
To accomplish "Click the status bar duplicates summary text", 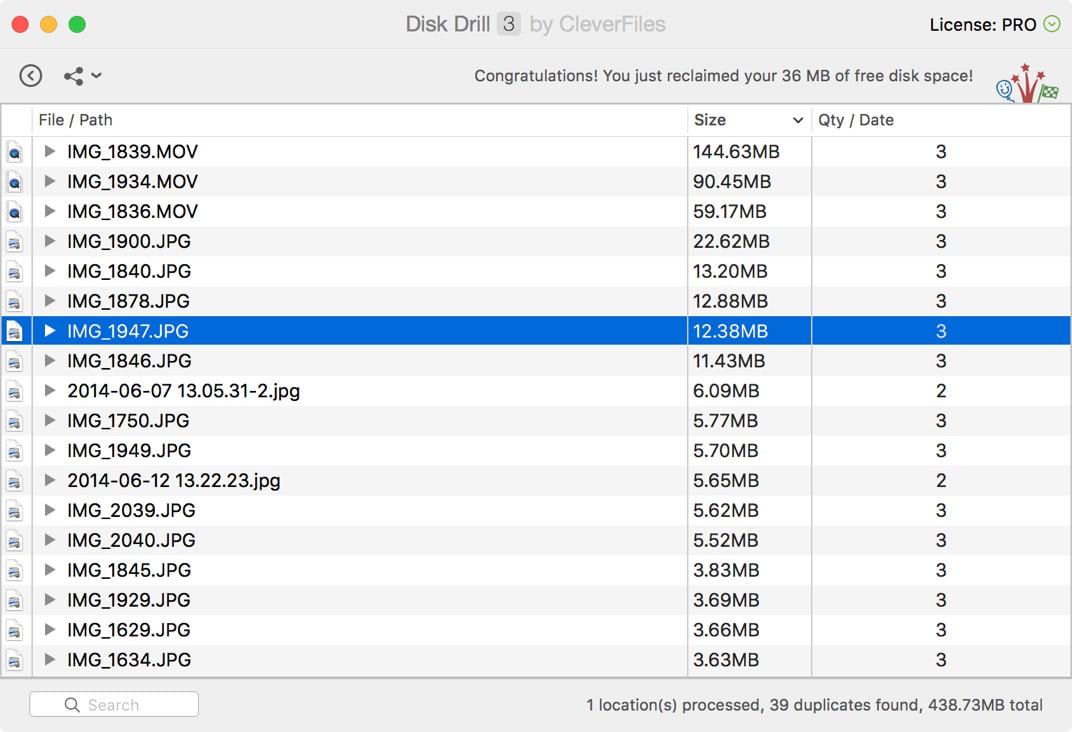I will [x=814, y=705].
